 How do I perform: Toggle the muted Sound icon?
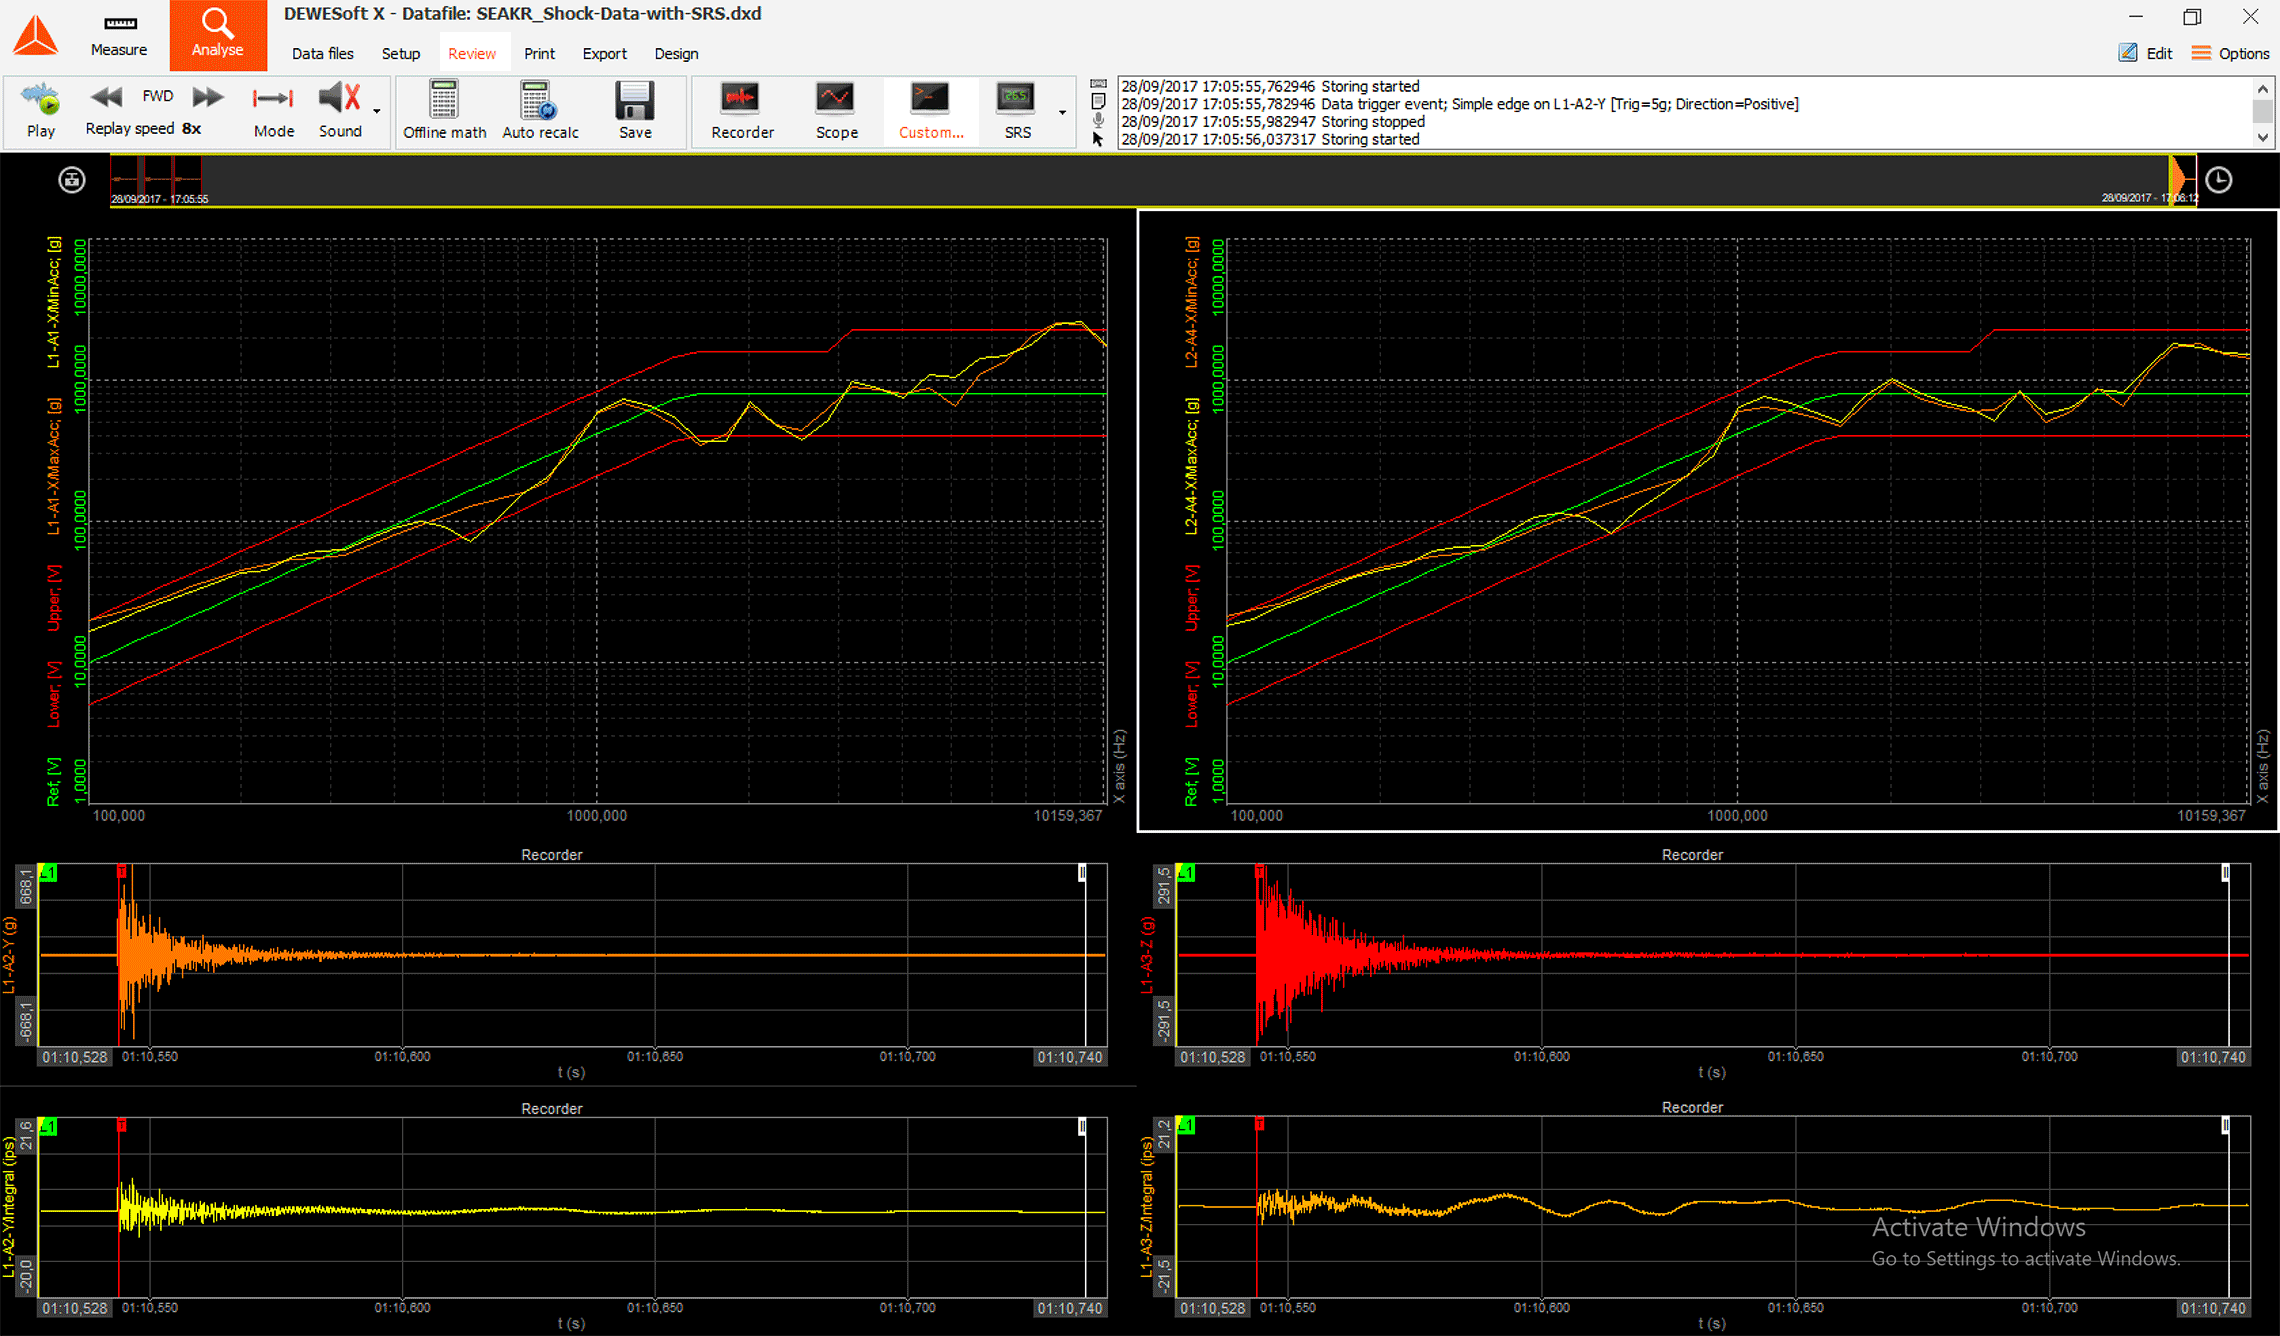[340, 110]
